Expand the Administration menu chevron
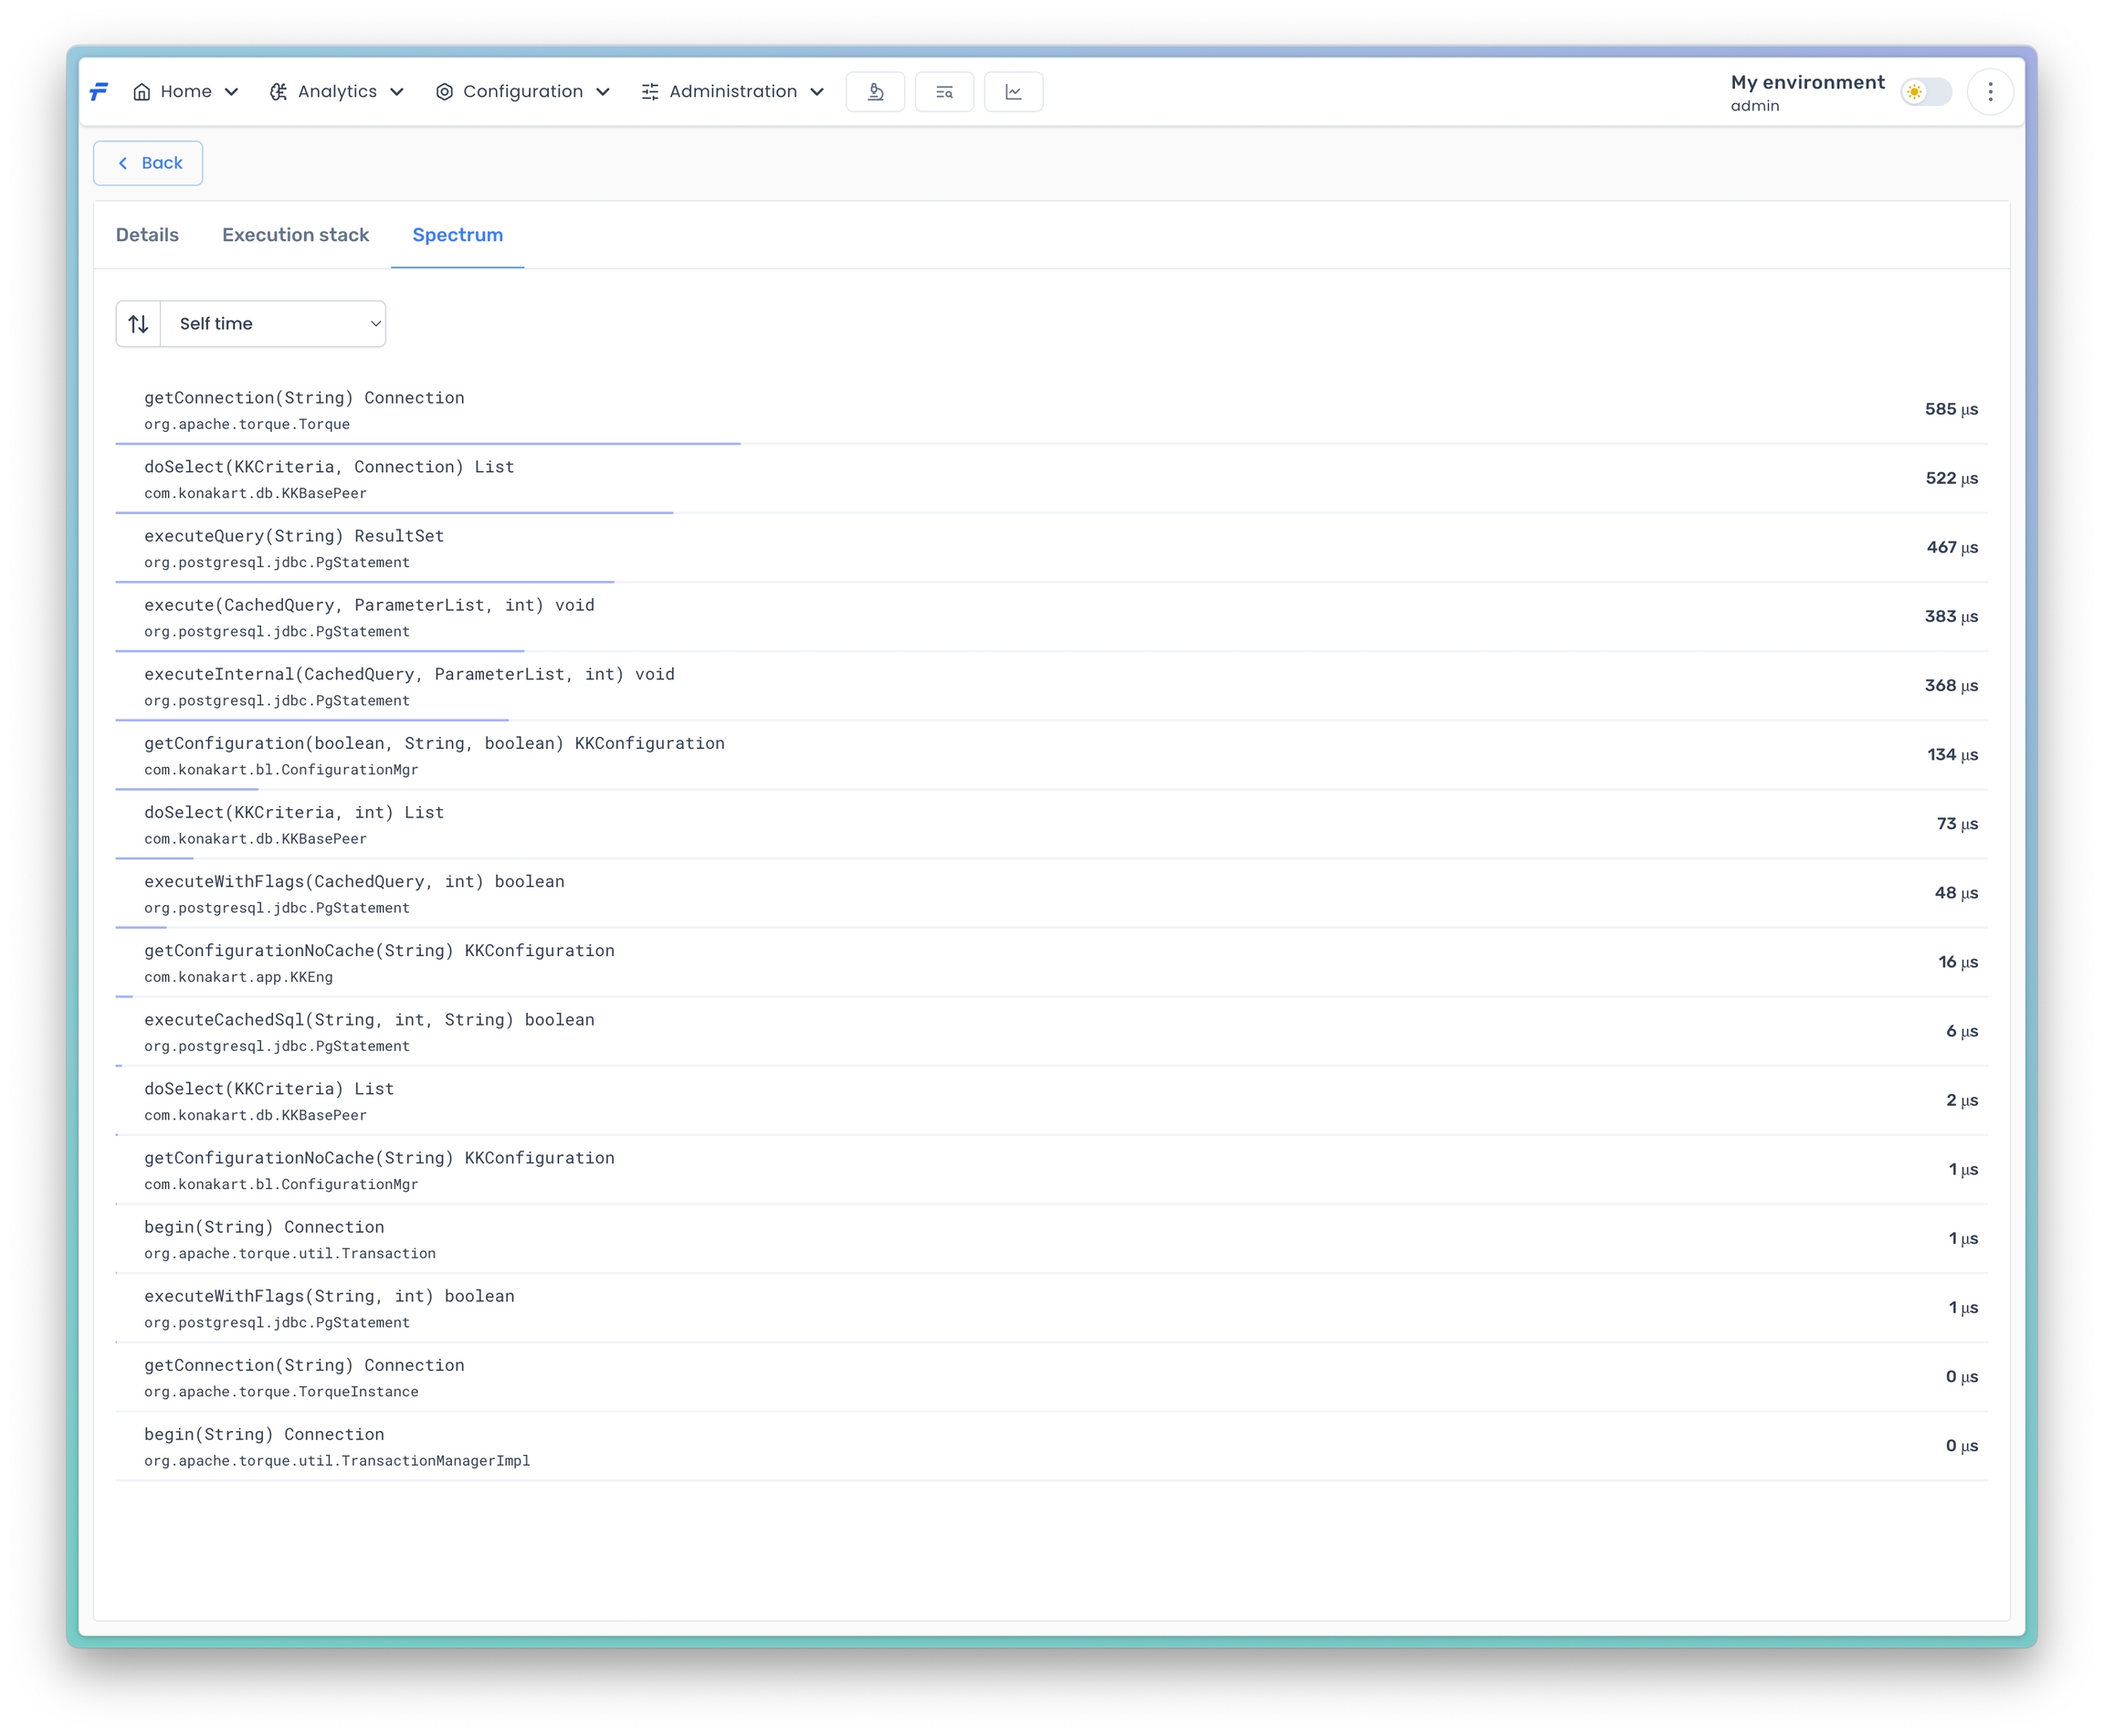This screenshot has height=1736, width=2104. (x=817, y=92)
